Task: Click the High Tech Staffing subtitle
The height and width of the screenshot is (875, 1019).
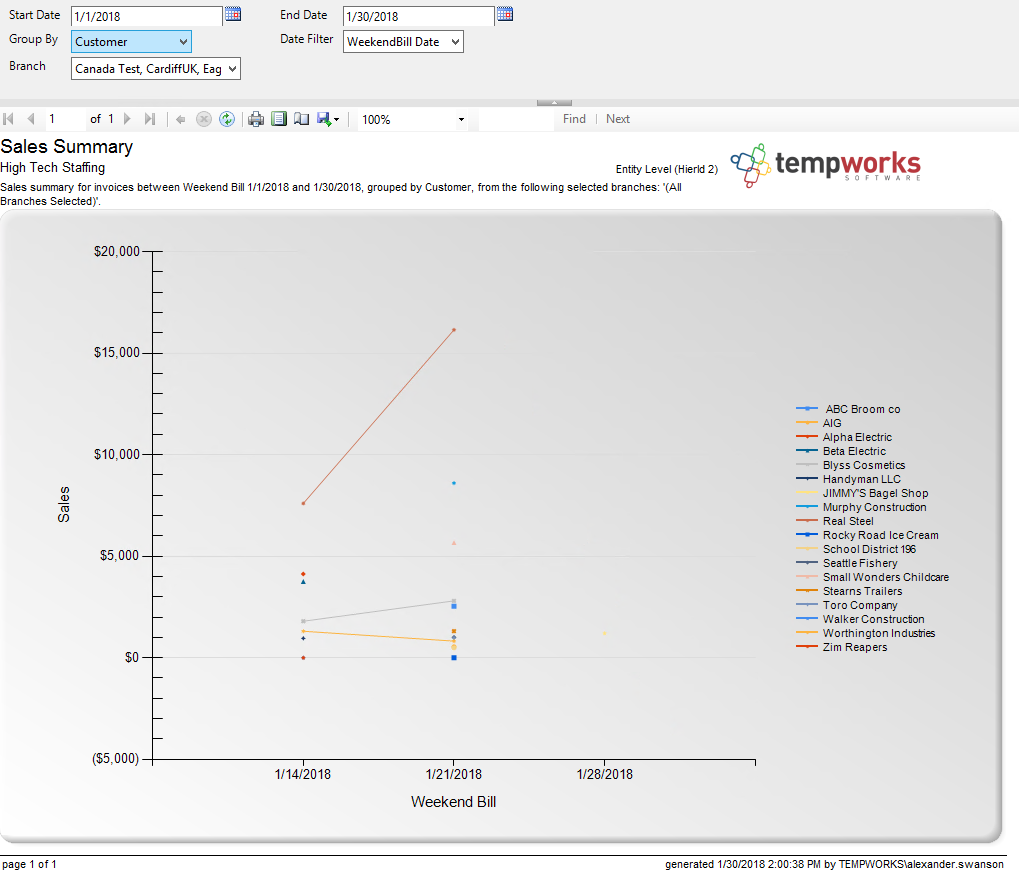Action: (x=53, y=168)
